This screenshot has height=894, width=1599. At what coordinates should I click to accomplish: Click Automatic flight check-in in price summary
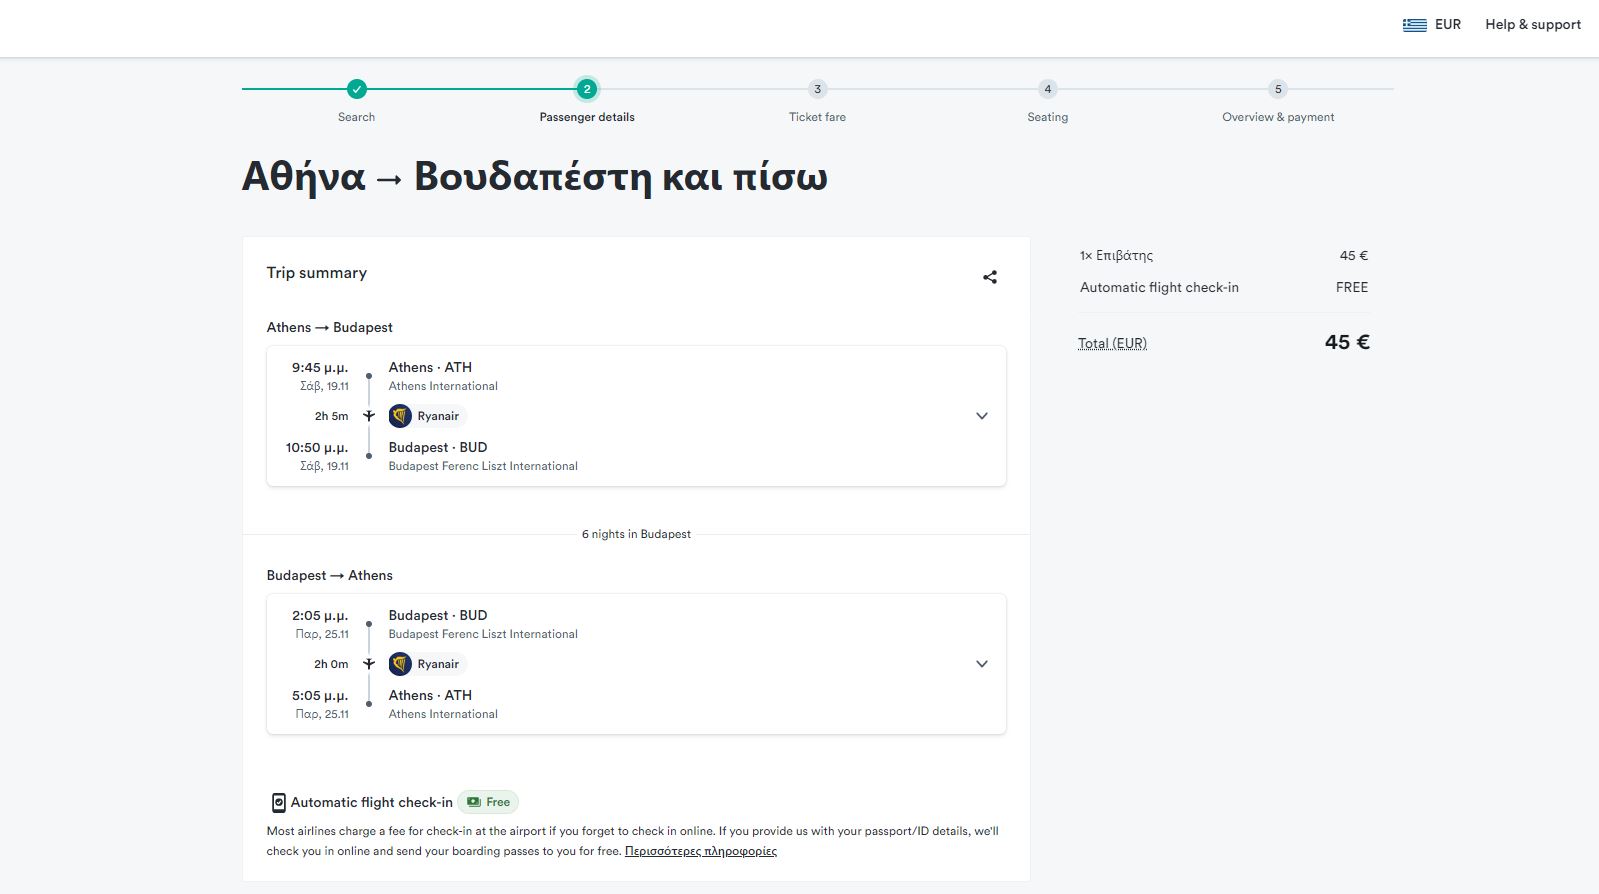(1159, 287)
